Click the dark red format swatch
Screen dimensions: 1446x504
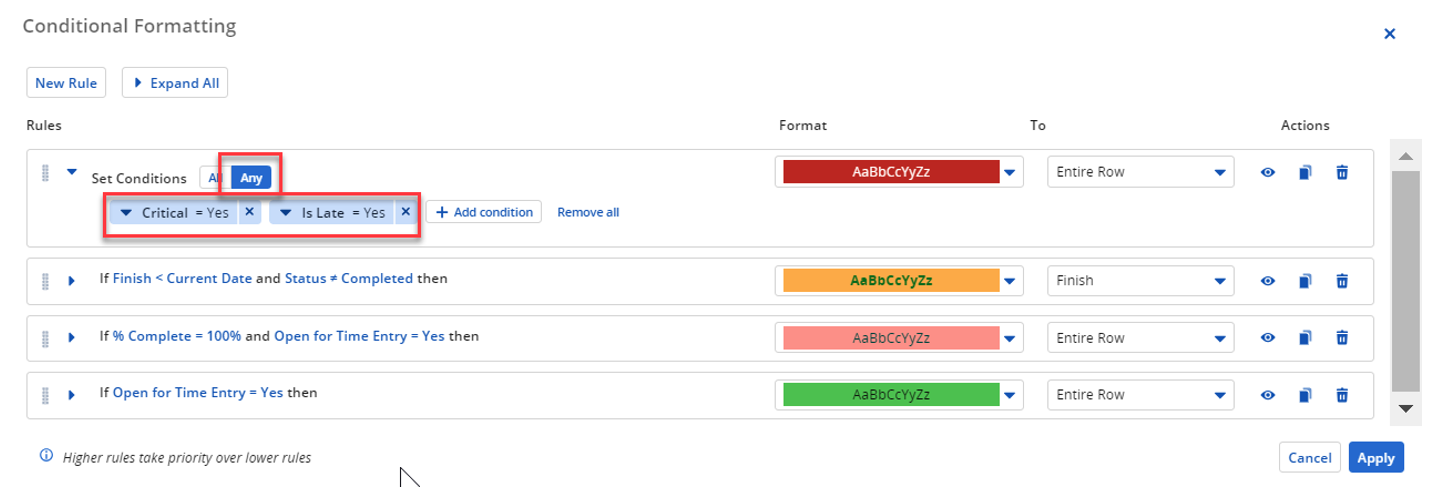pyautogui.click(x=891, y=172)
